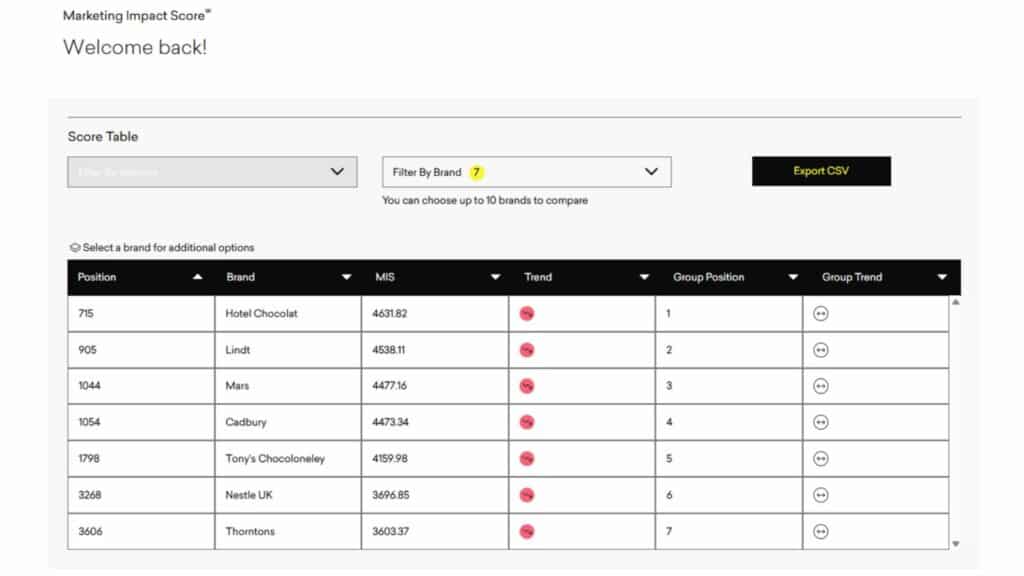Click group position 1 for Hotel Chocolat
The height and width of the screenshot is (576, 1024).
tap(668, 313)
